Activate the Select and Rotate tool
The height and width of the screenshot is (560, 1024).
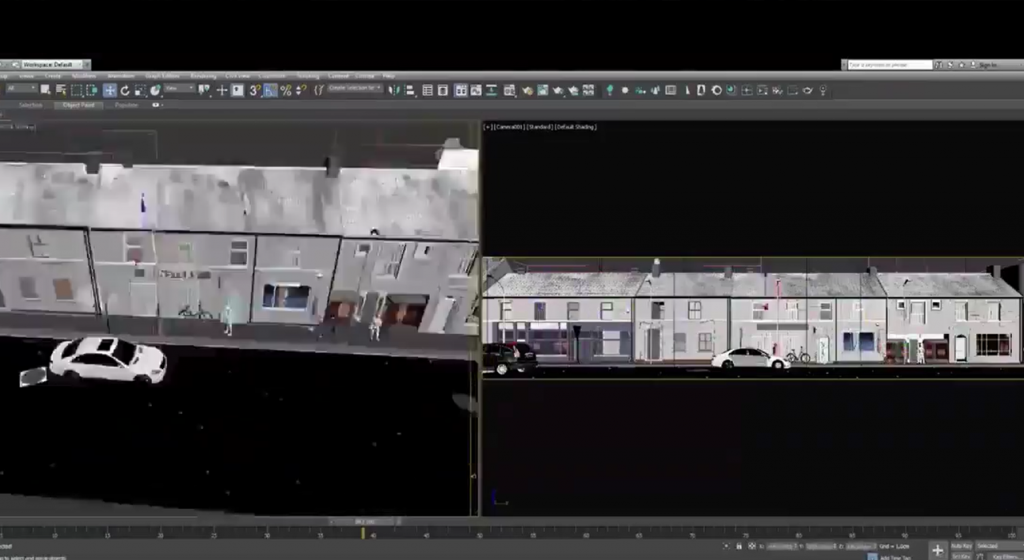click(x=125, y=90)
